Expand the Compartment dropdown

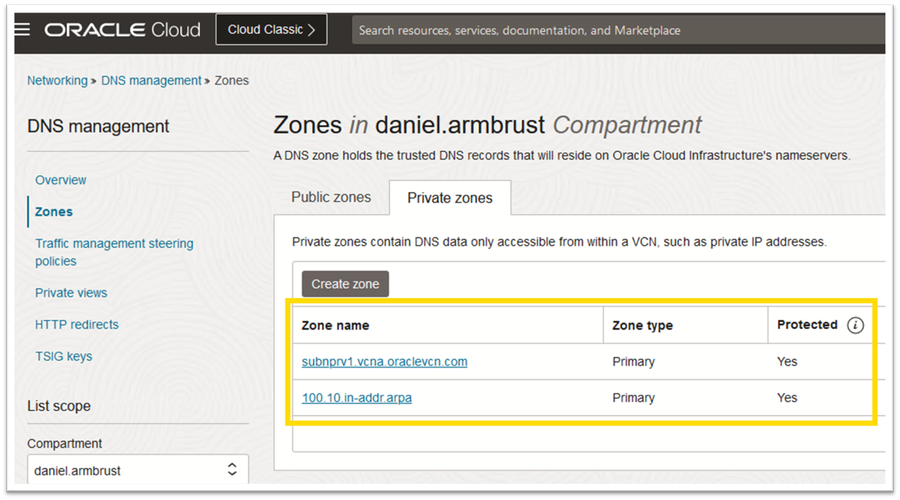137,468
